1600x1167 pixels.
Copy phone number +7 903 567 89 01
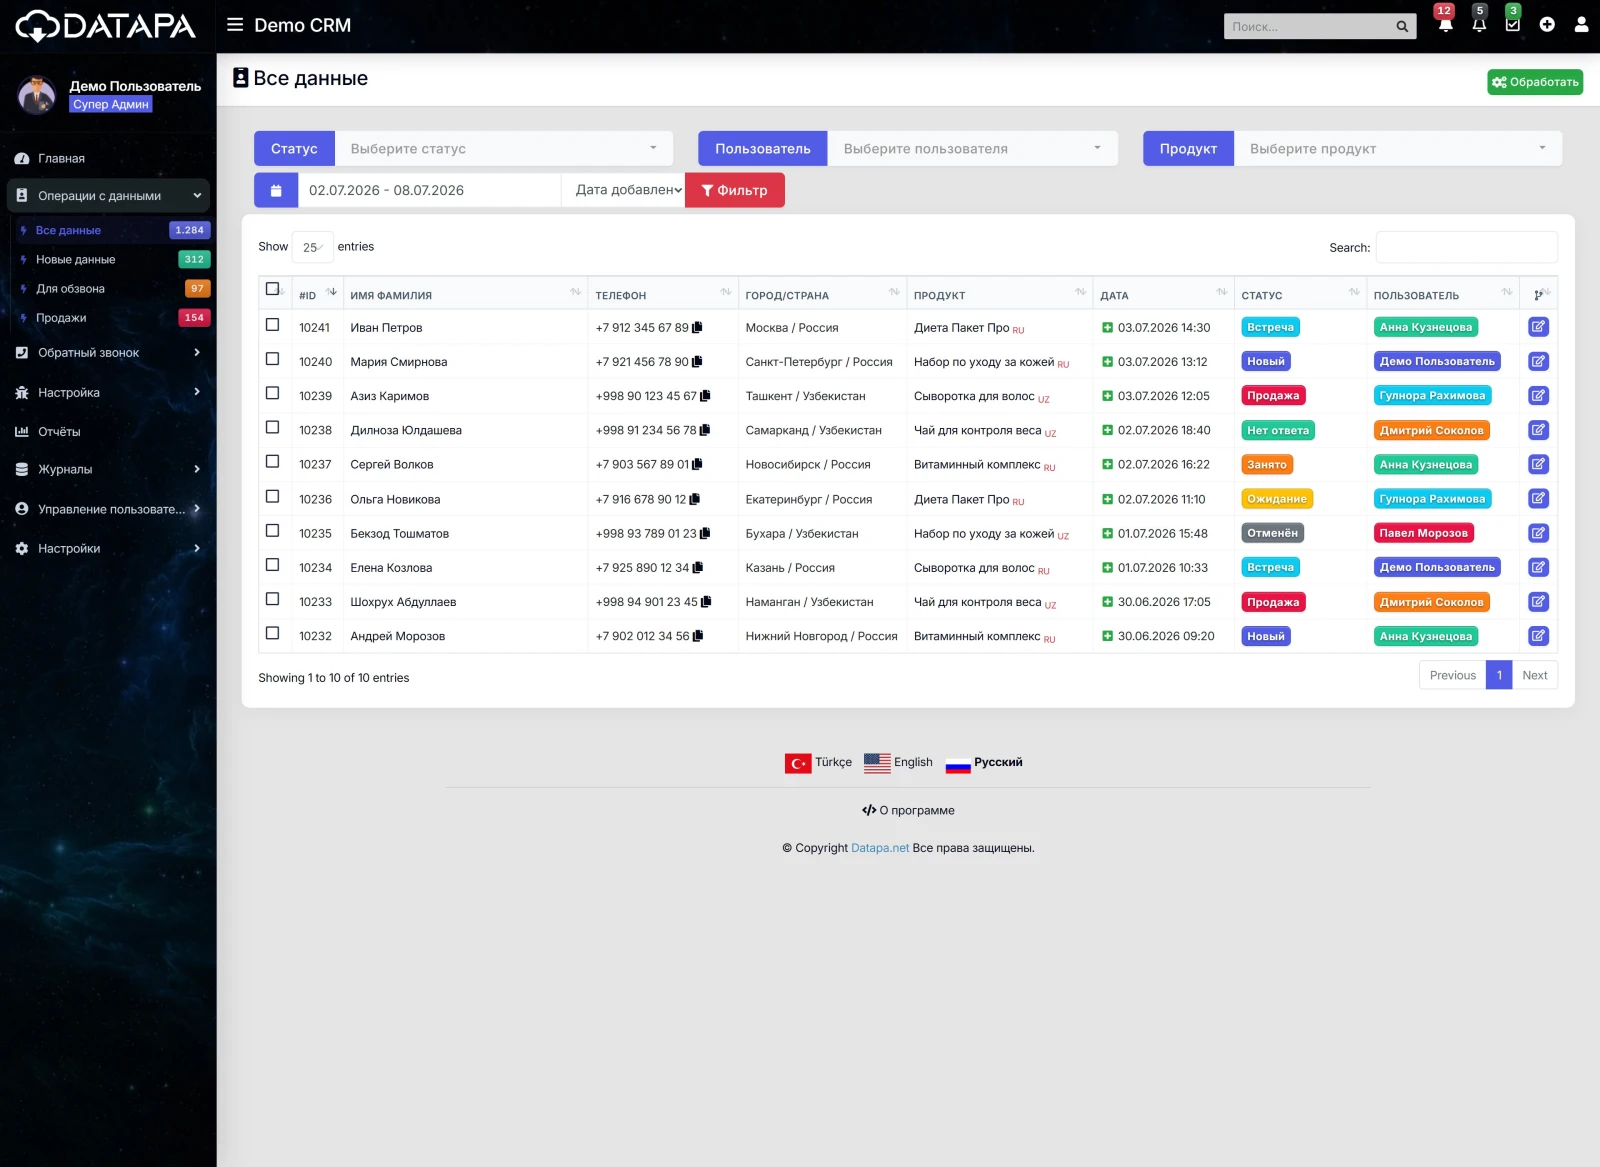[x=698, y=464]
